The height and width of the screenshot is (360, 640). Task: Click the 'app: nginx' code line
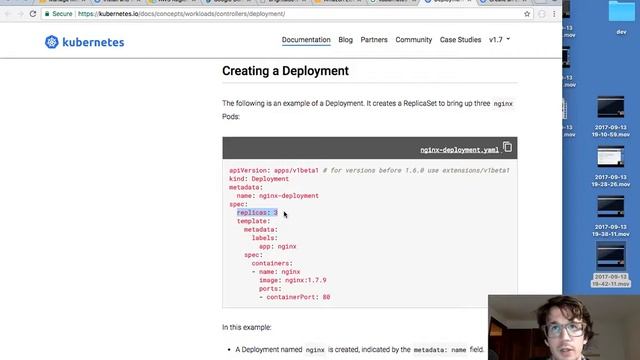pos(278,247)
